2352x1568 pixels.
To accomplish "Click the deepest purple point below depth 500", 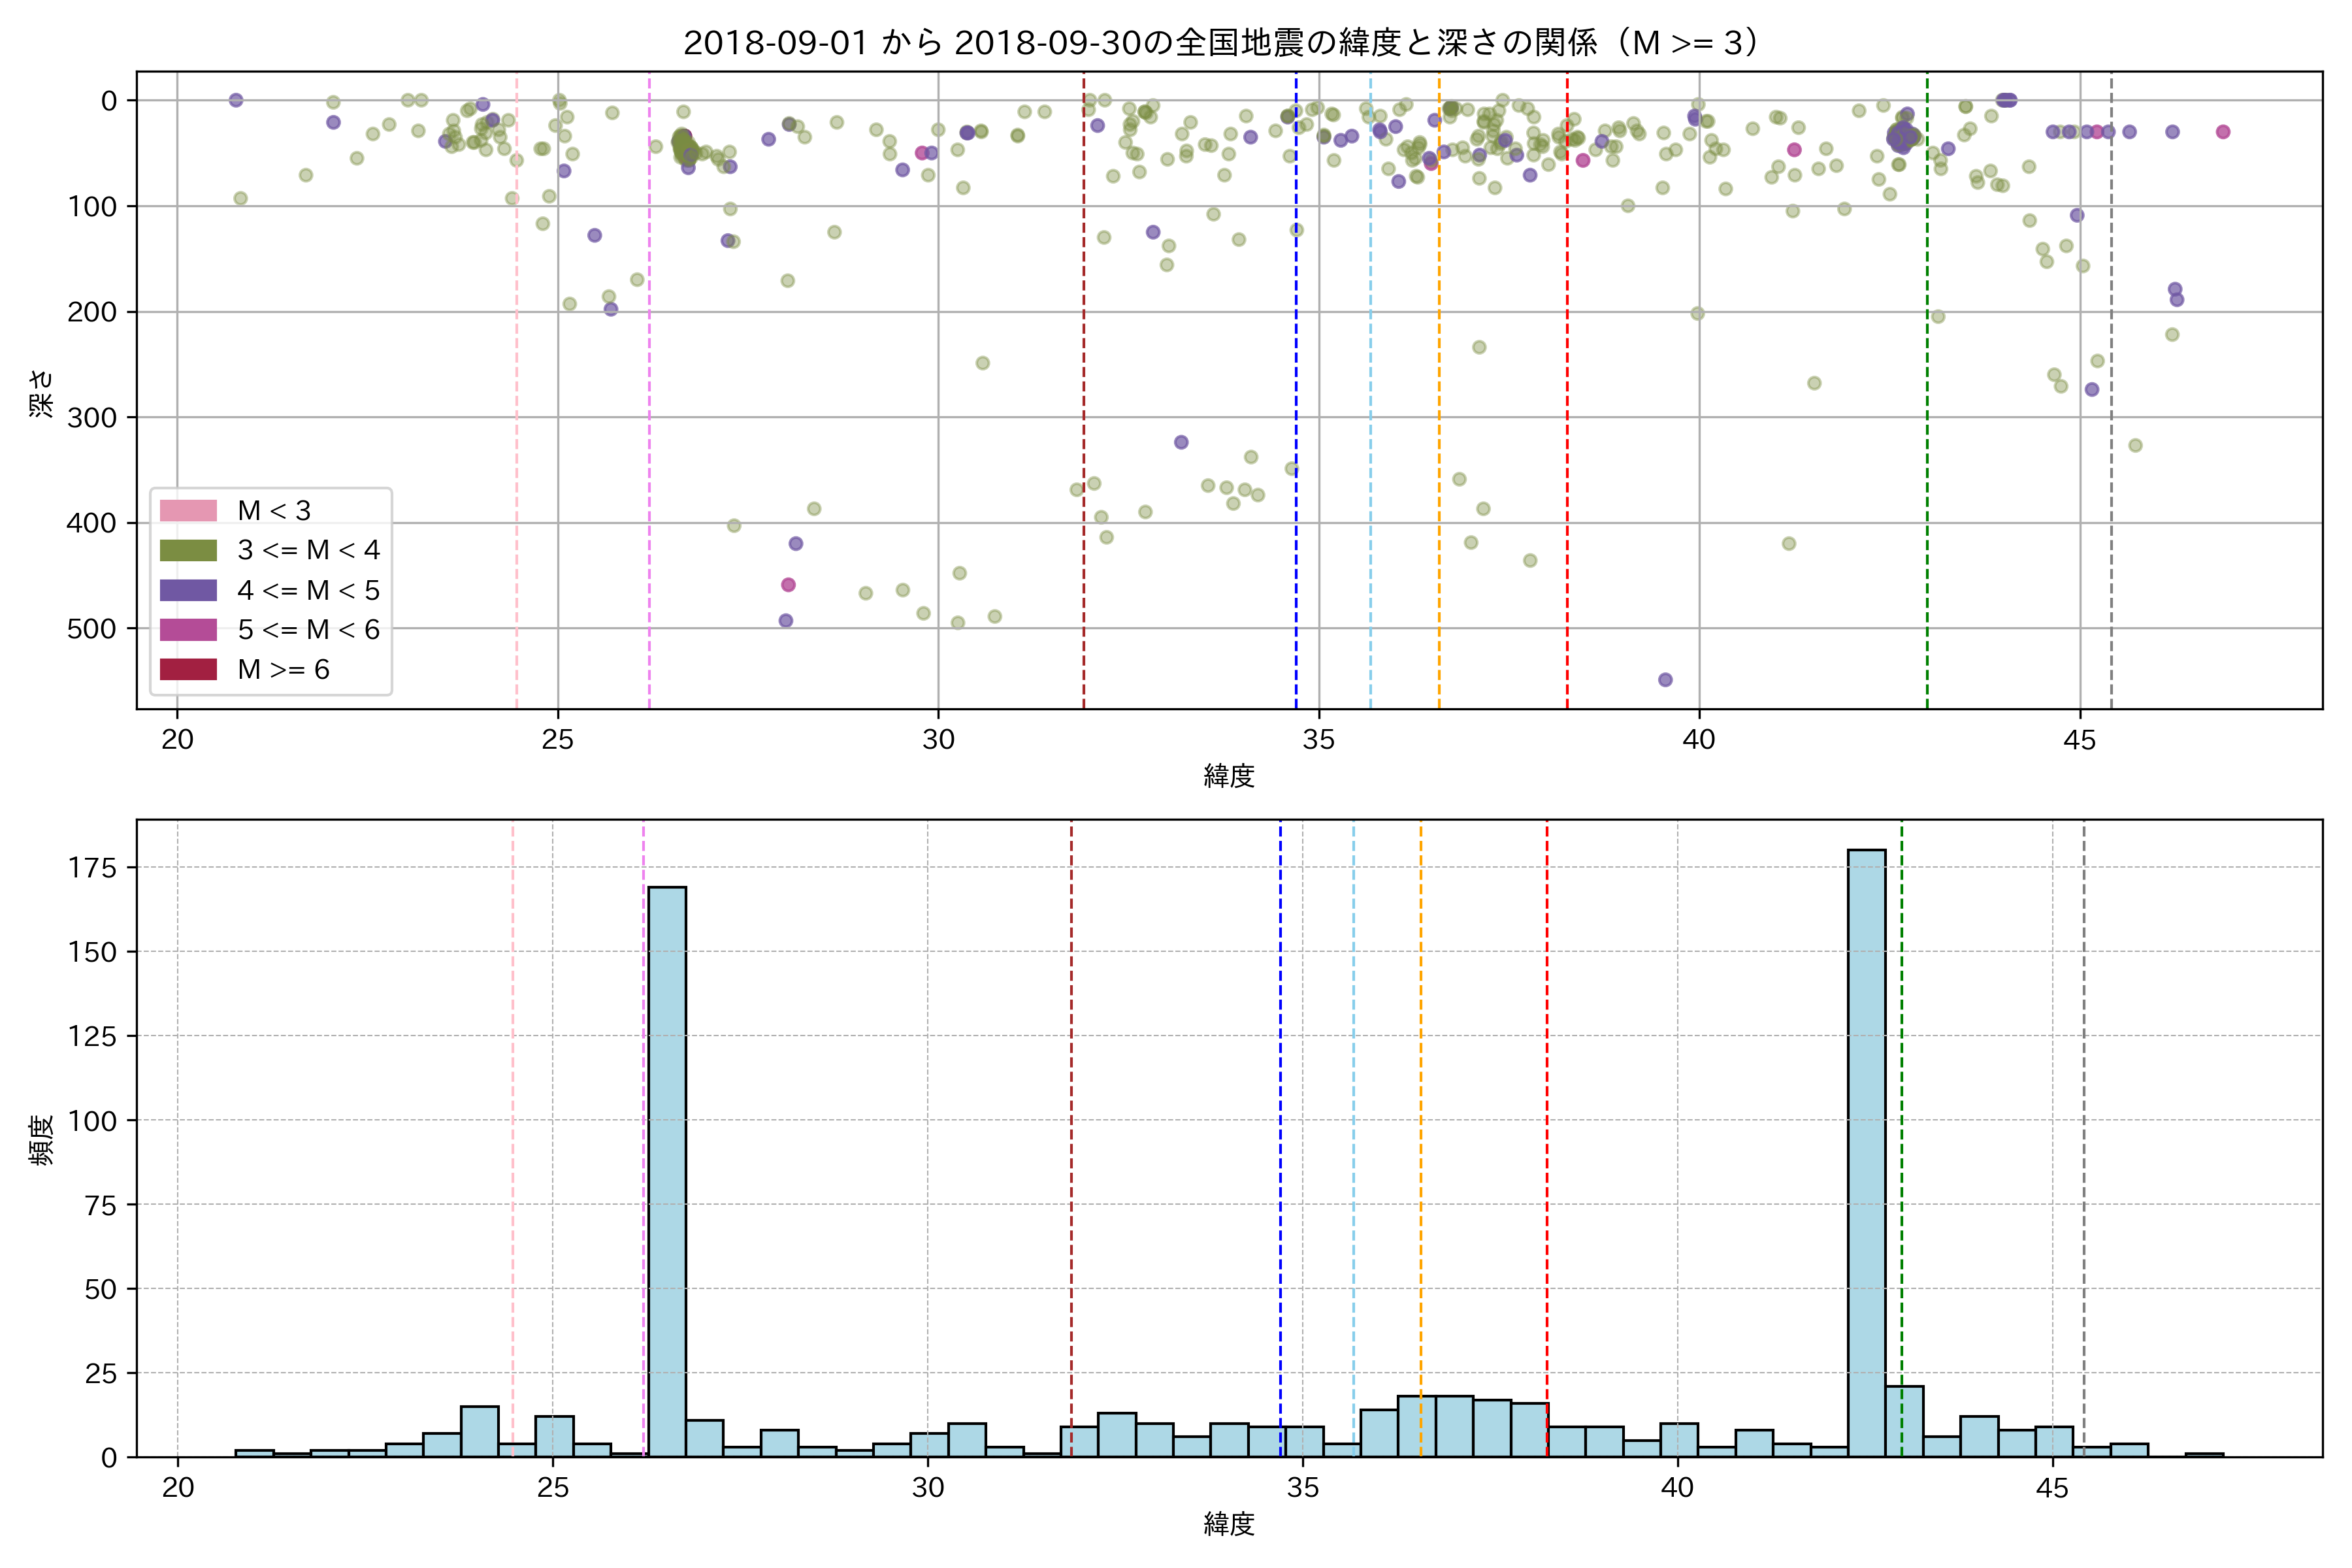I will pyautogui.click(x=1665, y=680).
